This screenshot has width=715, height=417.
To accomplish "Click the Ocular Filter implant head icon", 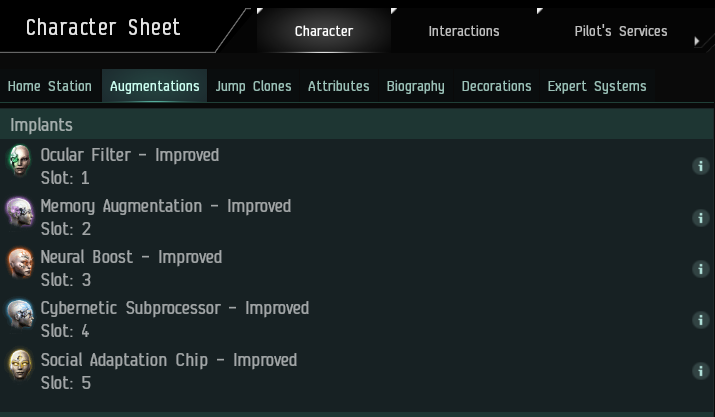I will tap(20, 160).
